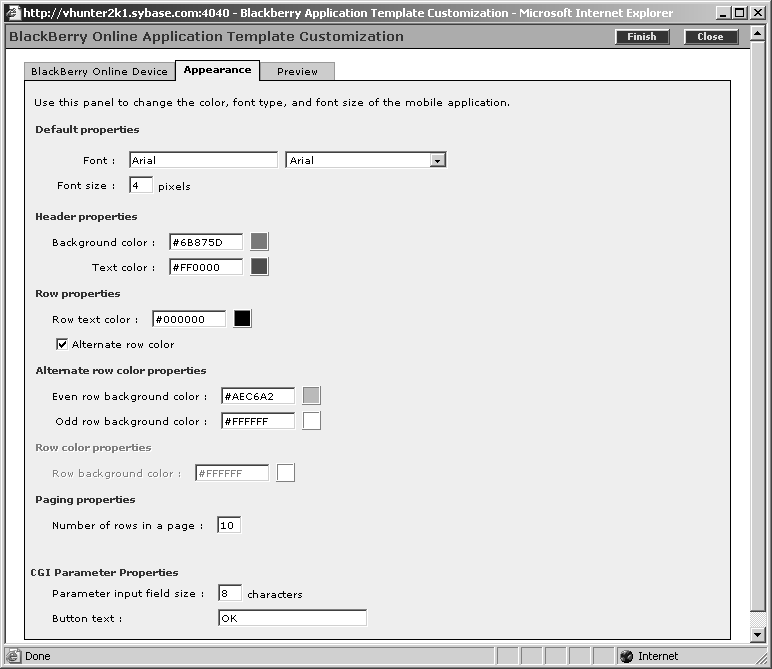This screenshot has height=669, width=772.
Task: Pick Odd row background color swatch
Action: point(311,421)
